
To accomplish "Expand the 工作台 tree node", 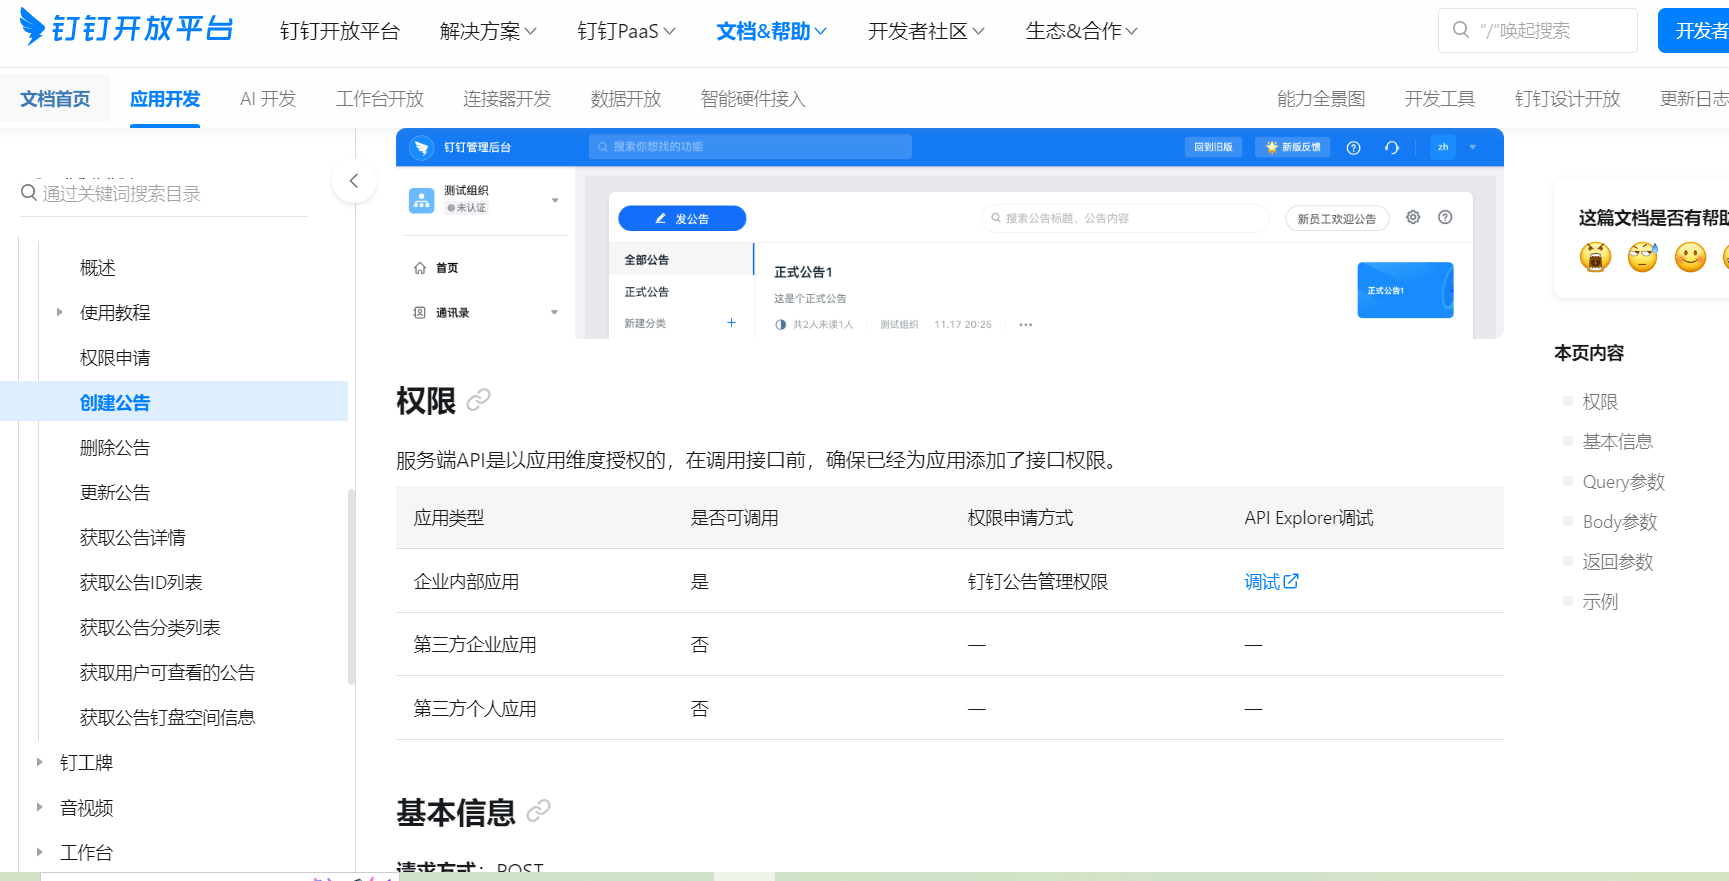I will coord(39,852).
